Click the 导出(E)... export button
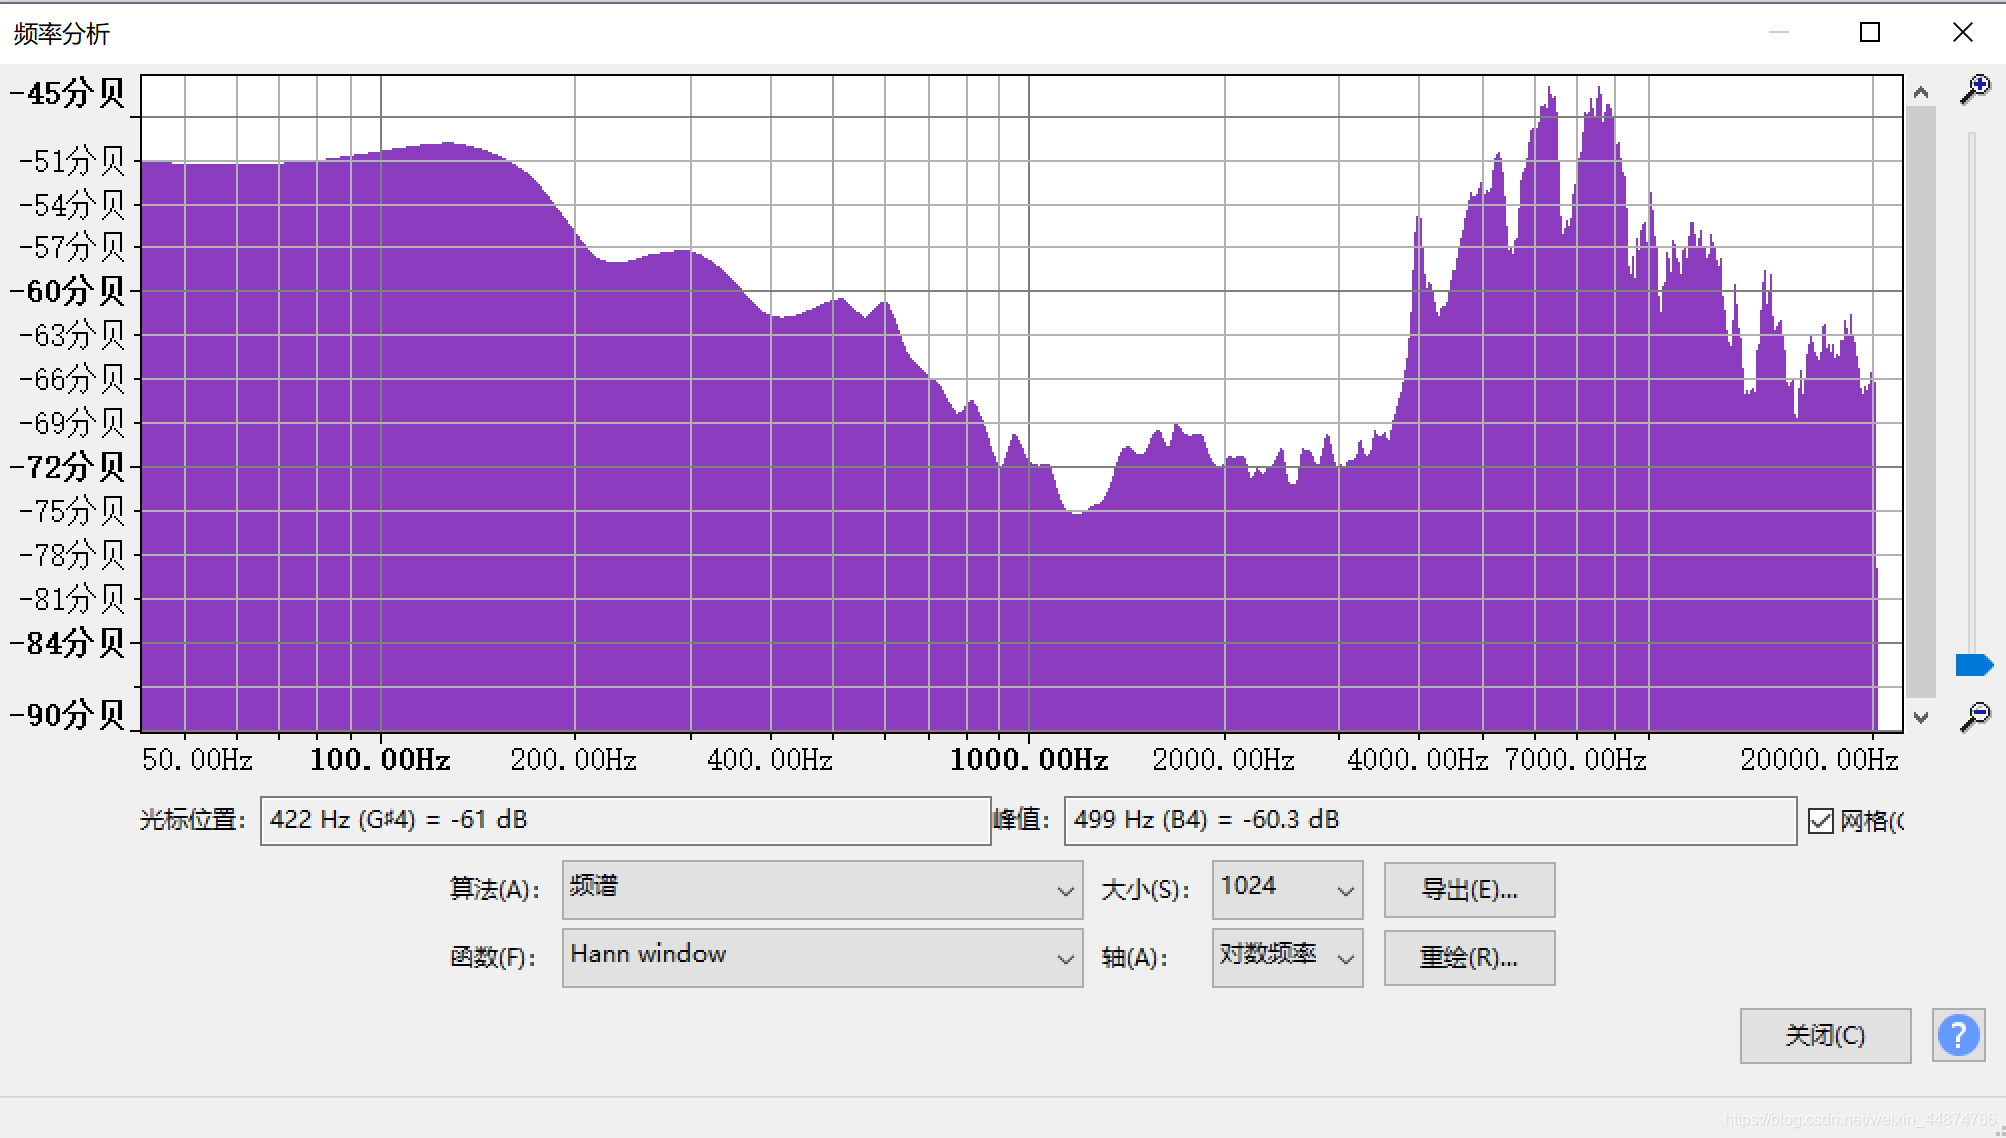This screenshot has height=1138, width=2006. (1469, 889)
